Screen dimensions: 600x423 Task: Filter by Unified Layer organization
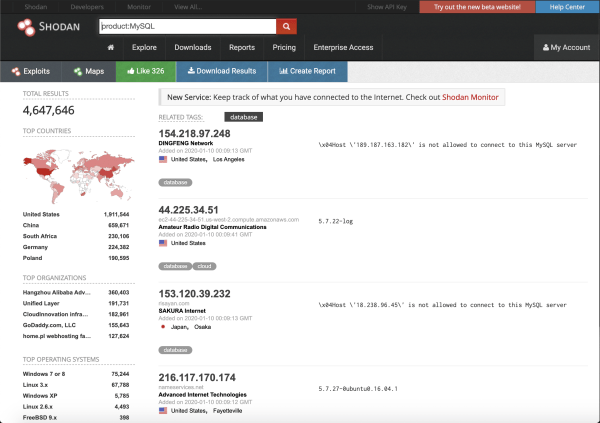coord(41,303)
